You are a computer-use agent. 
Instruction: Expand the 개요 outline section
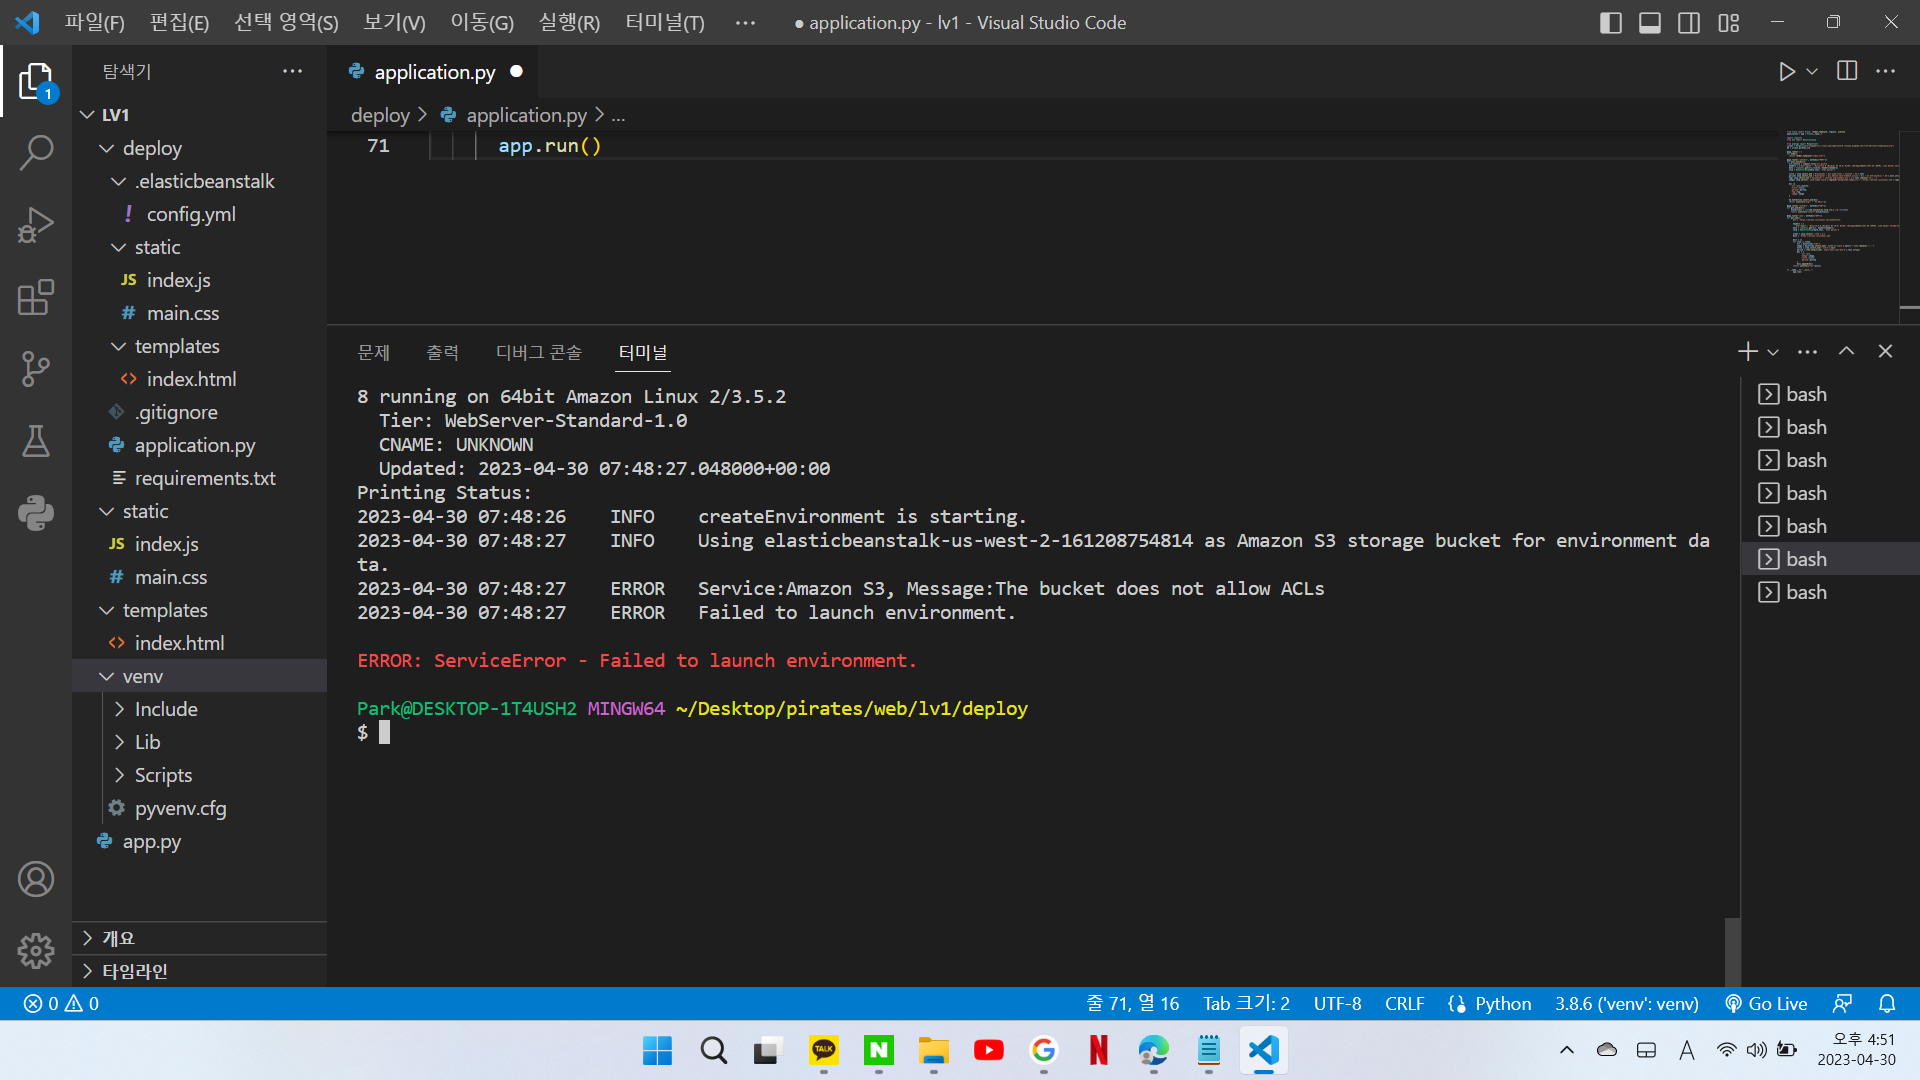tap(200, 938)
